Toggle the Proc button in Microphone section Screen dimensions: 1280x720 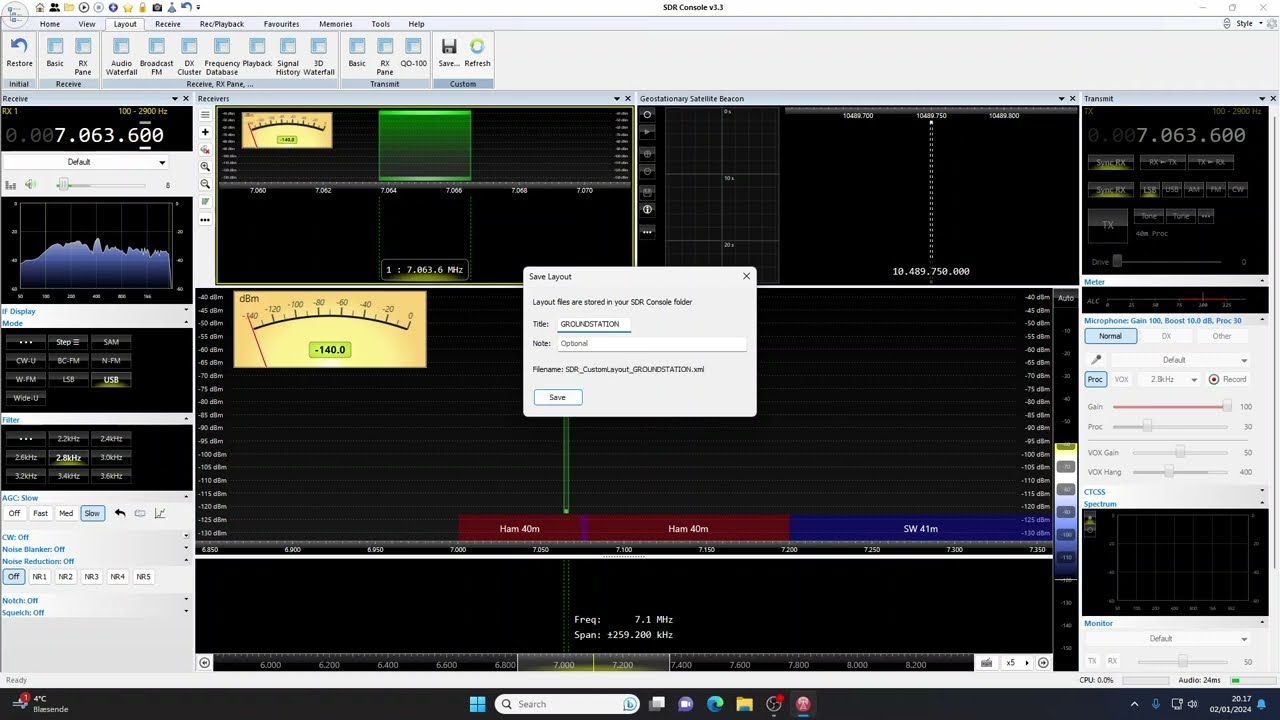coord(1095,379)
